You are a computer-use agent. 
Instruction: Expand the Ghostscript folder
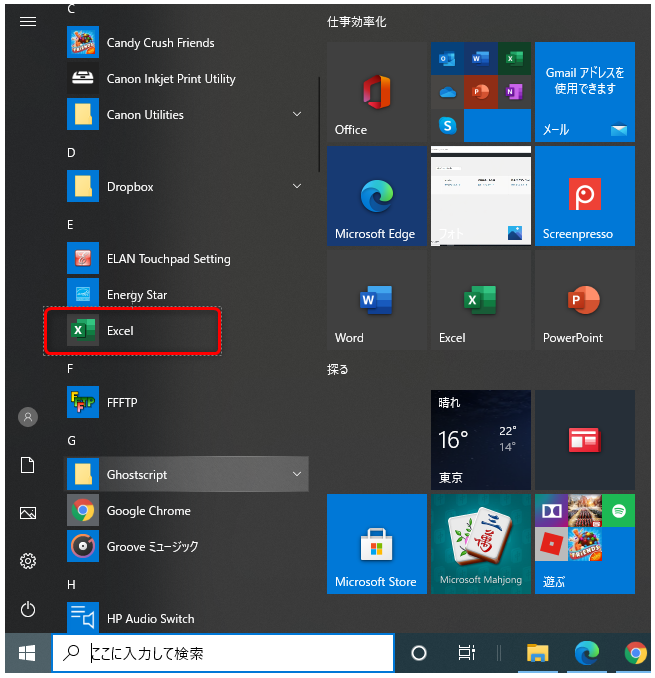pyautogui.click(x=296, y=475)
